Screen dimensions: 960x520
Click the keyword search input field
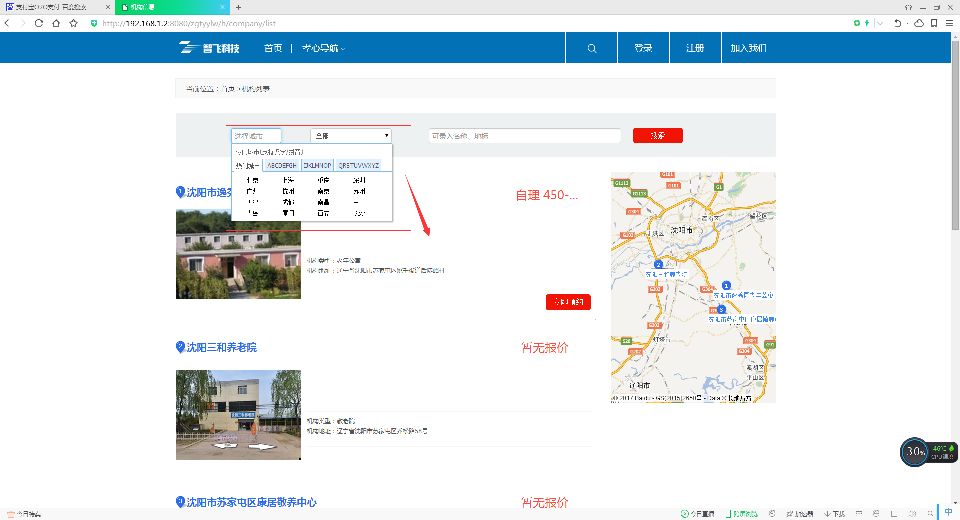point(524,135)
